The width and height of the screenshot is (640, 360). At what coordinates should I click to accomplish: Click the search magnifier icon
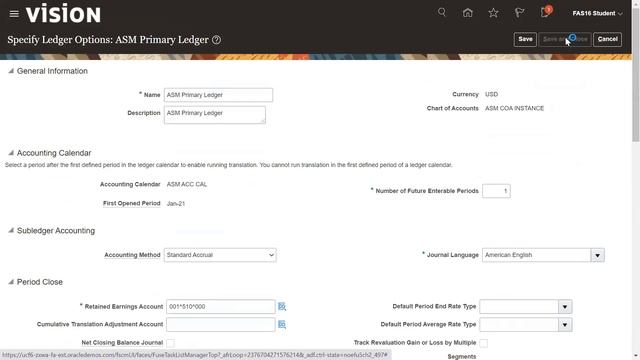click(x=442, y=12)
